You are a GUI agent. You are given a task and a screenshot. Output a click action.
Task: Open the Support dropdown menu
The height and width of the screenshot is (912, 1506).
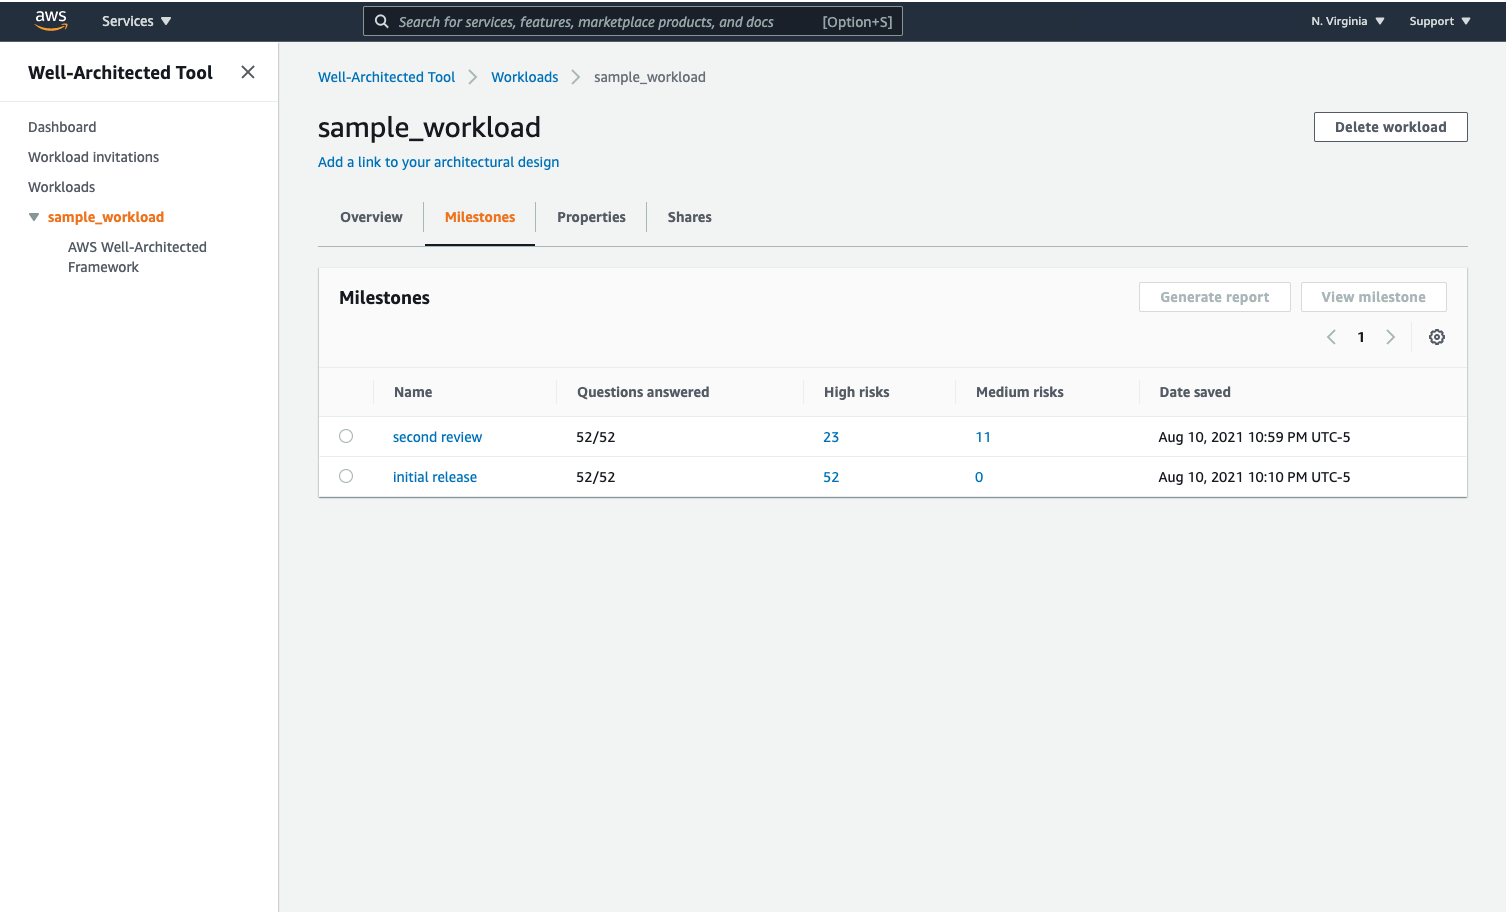(x=1440, y=21)
